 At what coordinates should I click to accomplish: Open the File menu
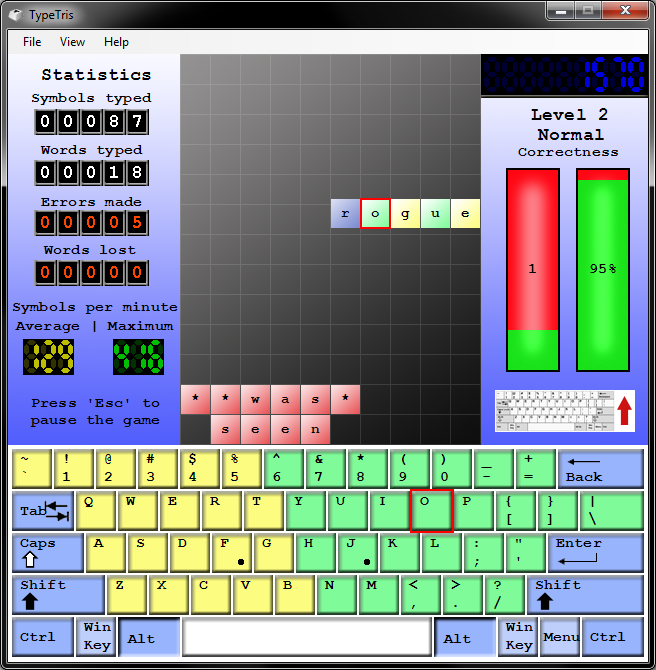(x=32, y=42)
